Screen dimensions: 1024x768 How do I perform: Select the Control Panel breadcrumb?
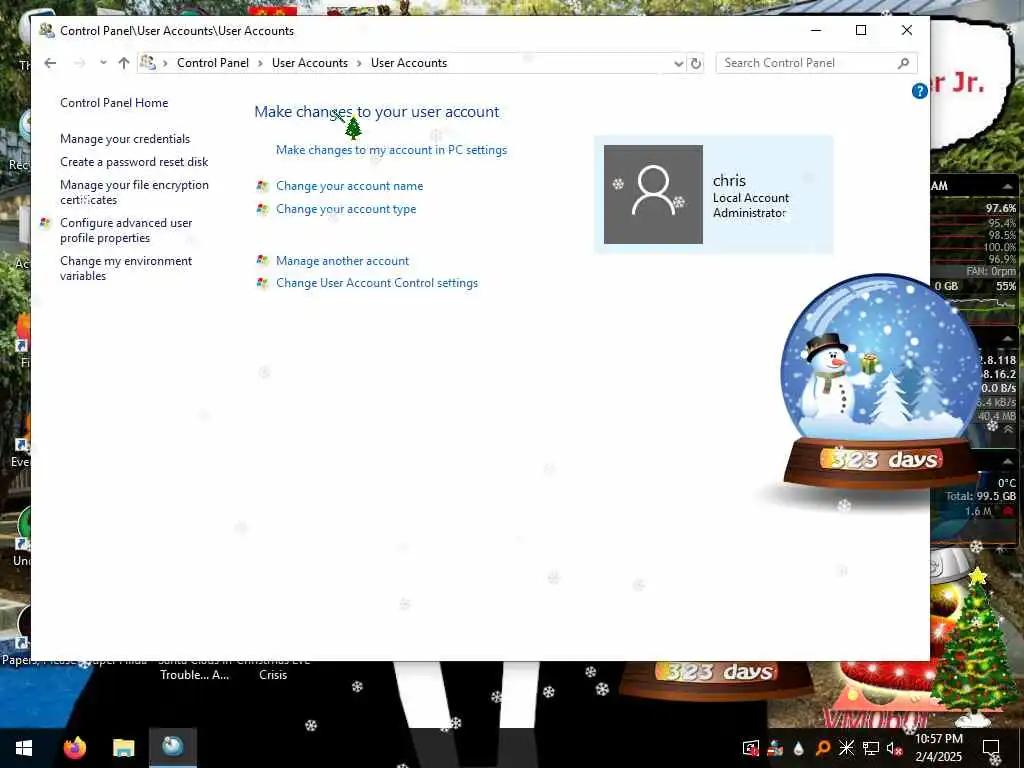213,63
